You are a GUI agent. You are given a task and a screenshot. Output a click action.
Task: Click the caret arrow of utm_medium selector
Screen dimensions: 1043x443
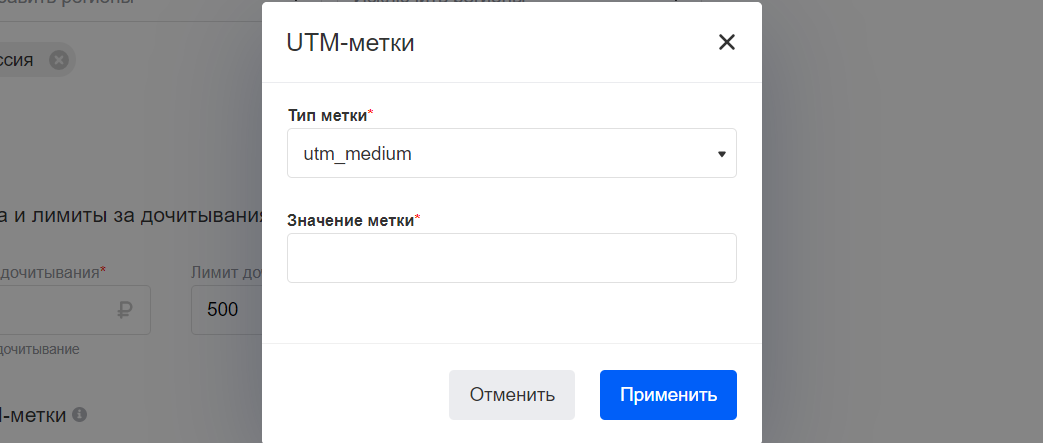point(722,154)
